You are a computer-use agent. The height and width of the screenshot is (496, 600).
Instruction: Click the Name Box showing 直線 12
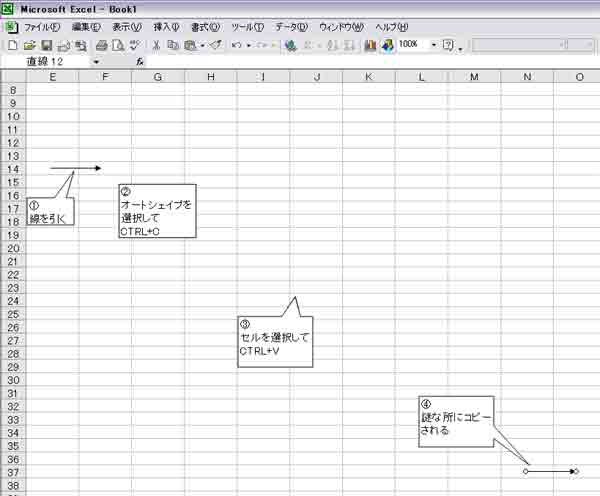pyautogui.click(x=47, y=62)
